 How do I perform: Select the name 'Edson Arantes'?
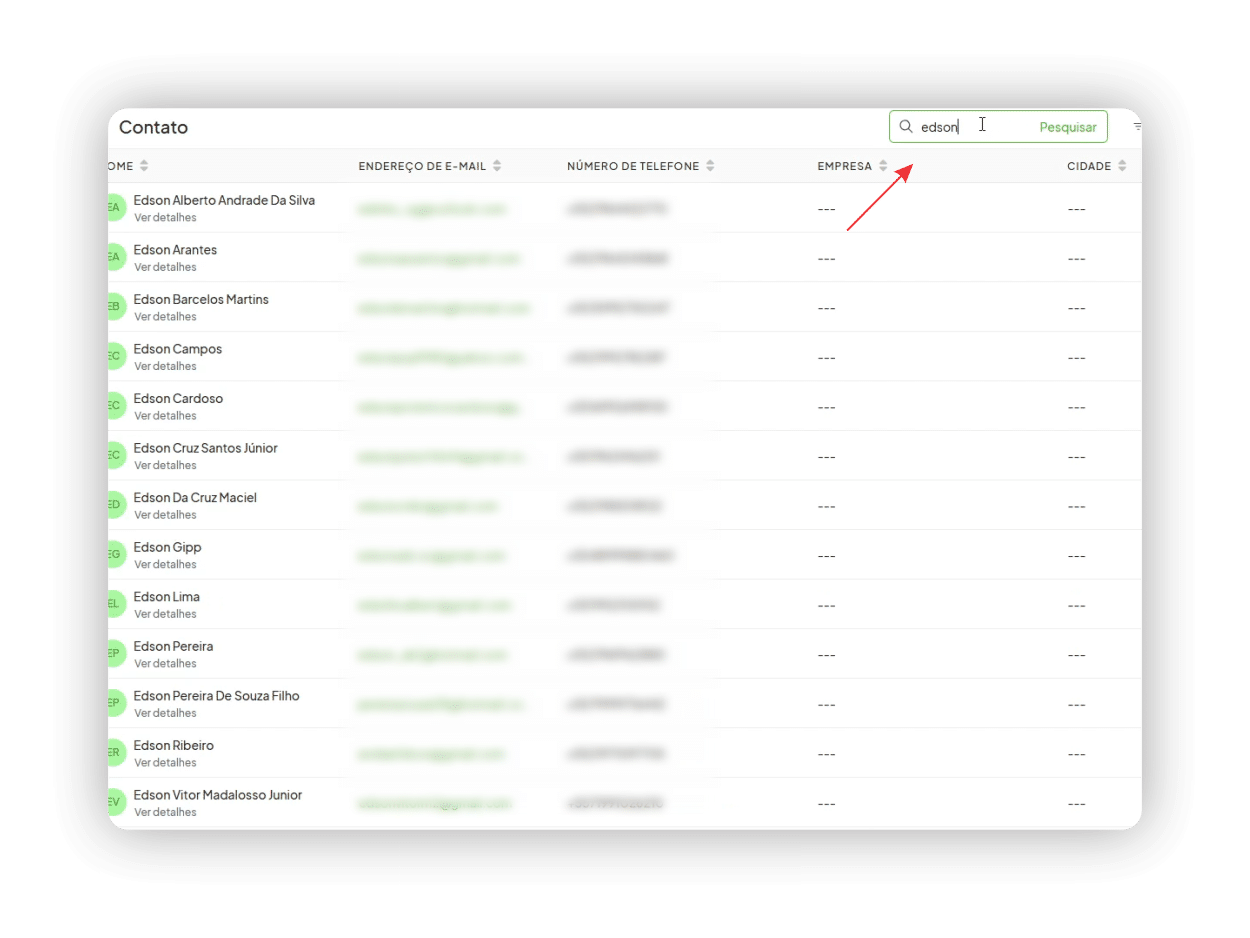pyautogui.click(x=175, y=250)
